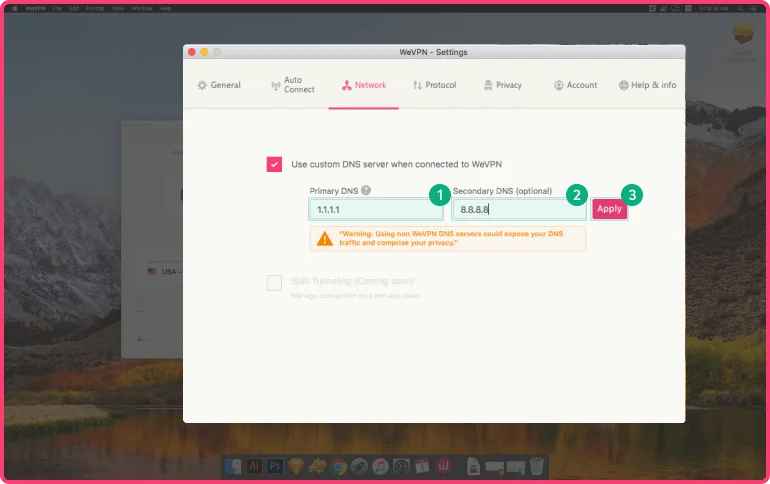
Task: Click the Network tab icon
Action: pyautogui.click(x=346, y=85)
